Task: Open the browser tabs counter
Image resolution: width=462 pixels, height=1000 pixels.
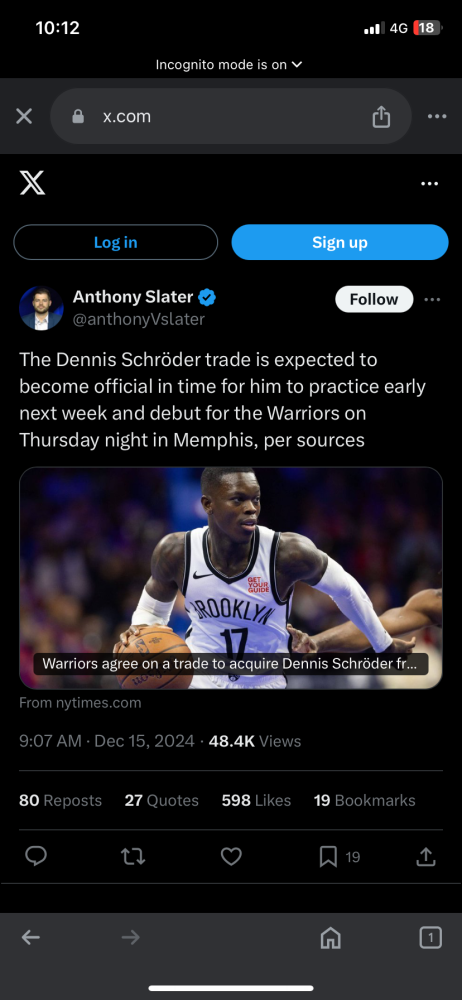Action: coord(431,937)
